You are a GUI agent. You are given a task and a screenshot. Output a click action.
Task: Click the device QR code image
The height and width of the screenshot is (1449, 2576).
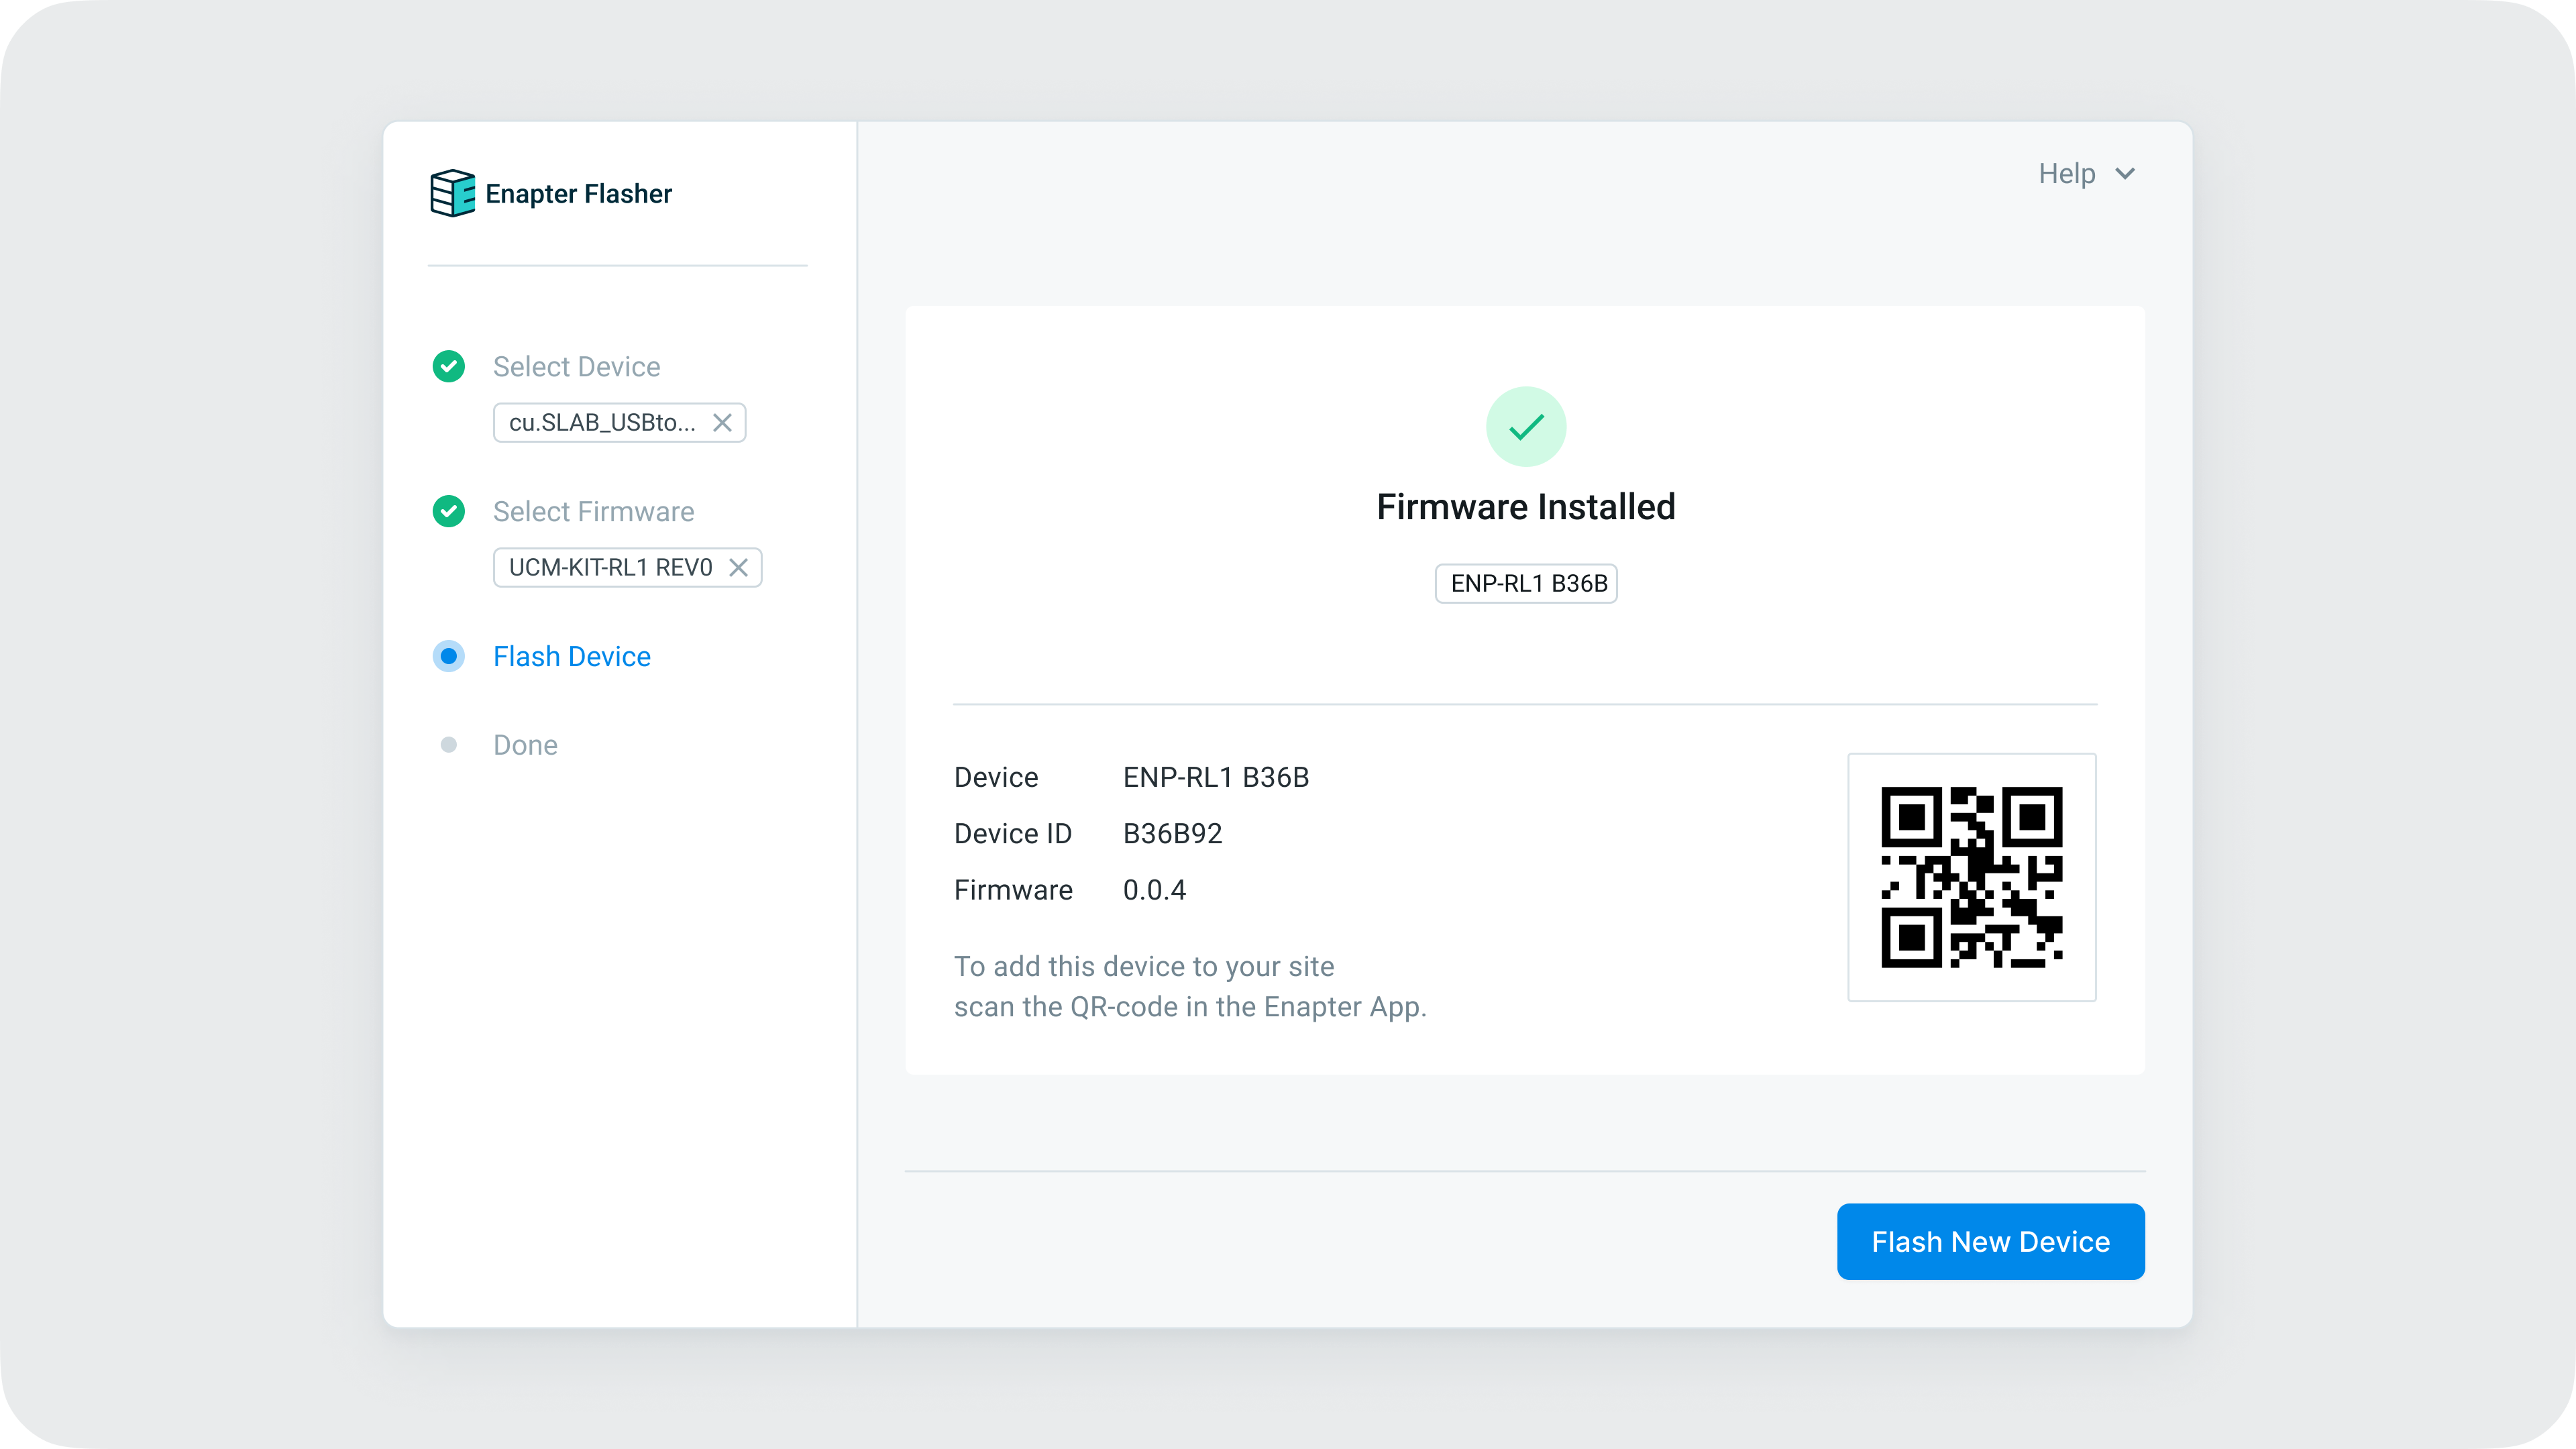click(1971, 877)
